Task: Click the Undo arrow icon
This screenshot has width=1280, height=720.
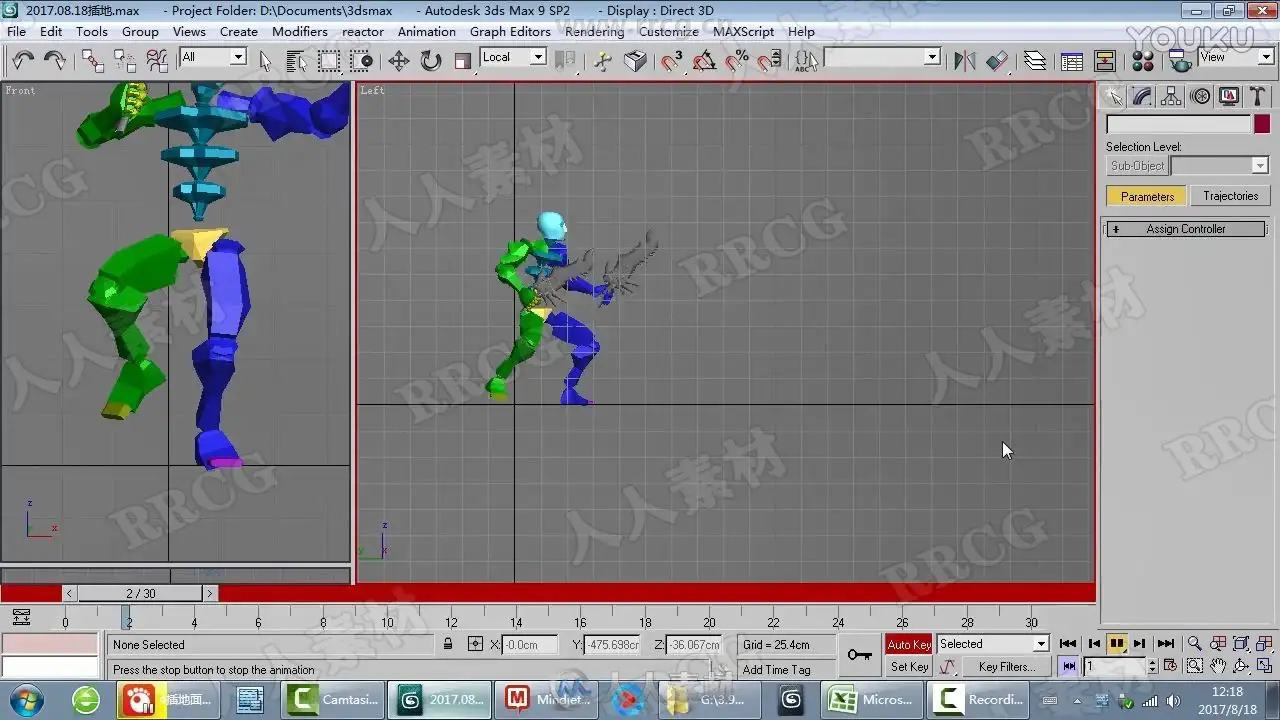Action: click(23, 61)
